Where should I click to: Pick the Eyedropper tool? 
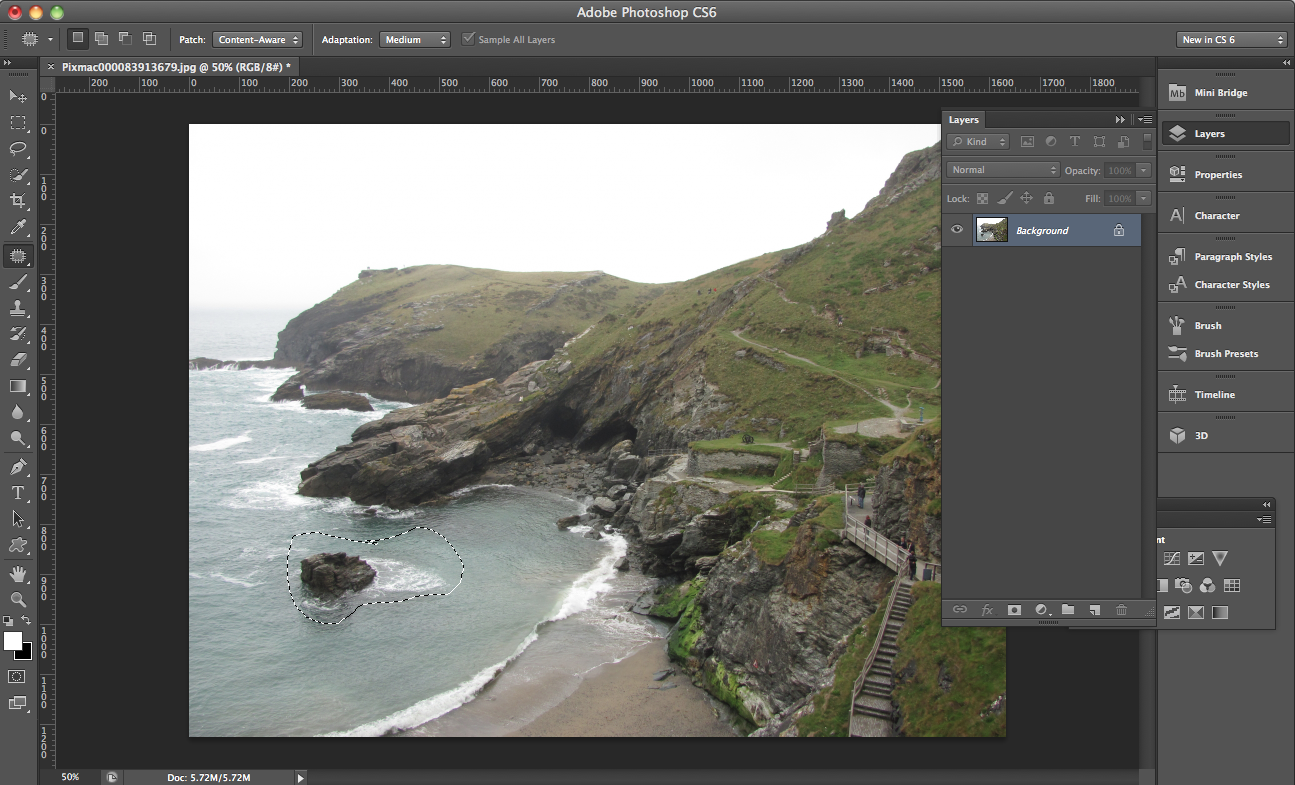(x=18, y=228)
